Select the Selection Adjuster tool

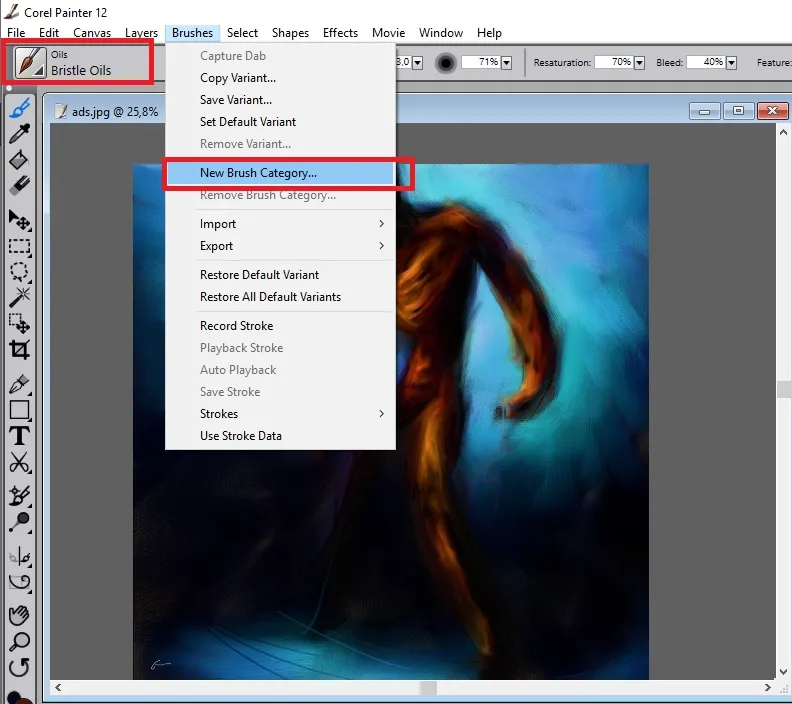tap(20, 323)
